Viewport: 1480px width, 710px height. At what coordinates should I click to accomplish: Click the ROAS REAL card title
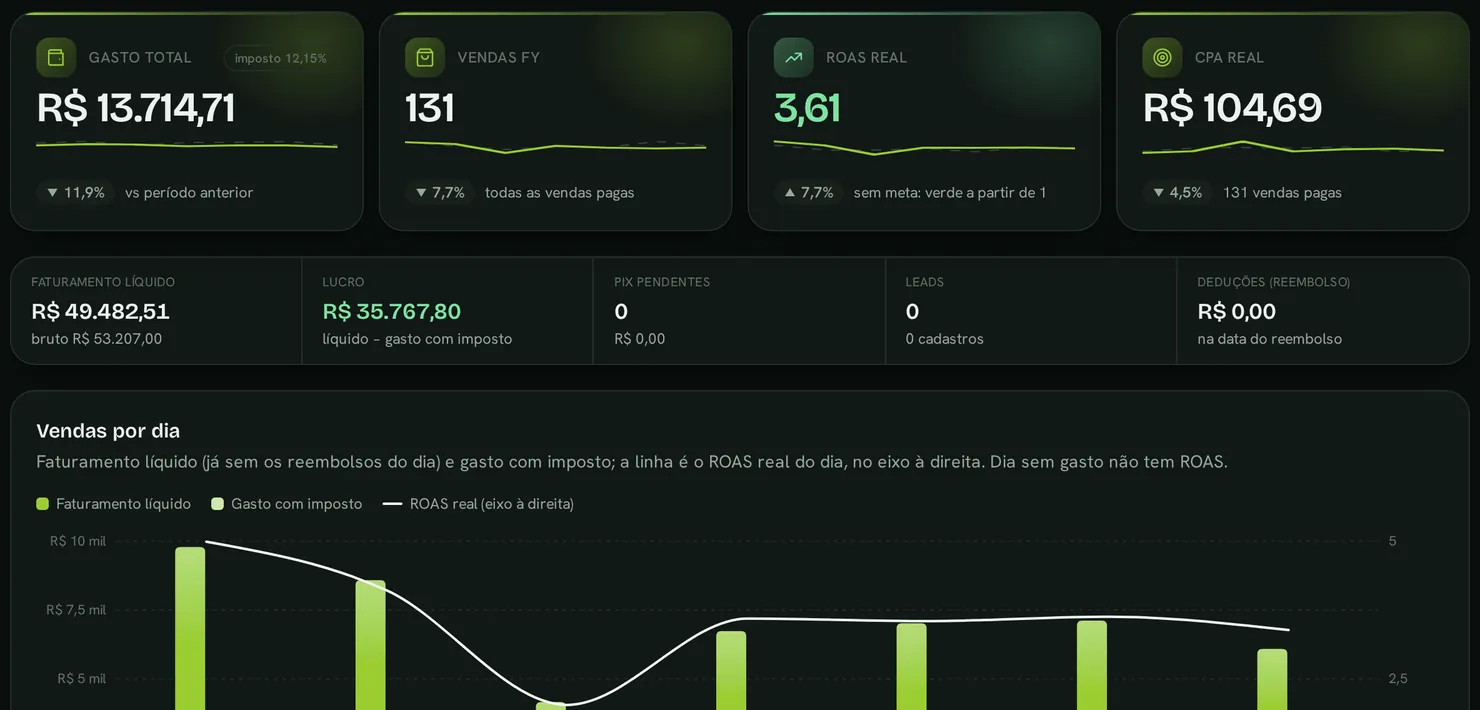click(867, 58)
